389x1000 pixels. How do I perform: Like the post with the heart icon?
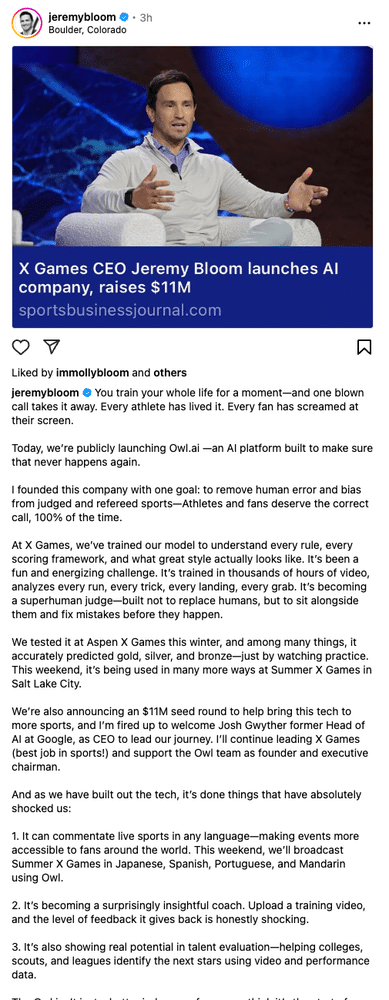tap(21, 347)
